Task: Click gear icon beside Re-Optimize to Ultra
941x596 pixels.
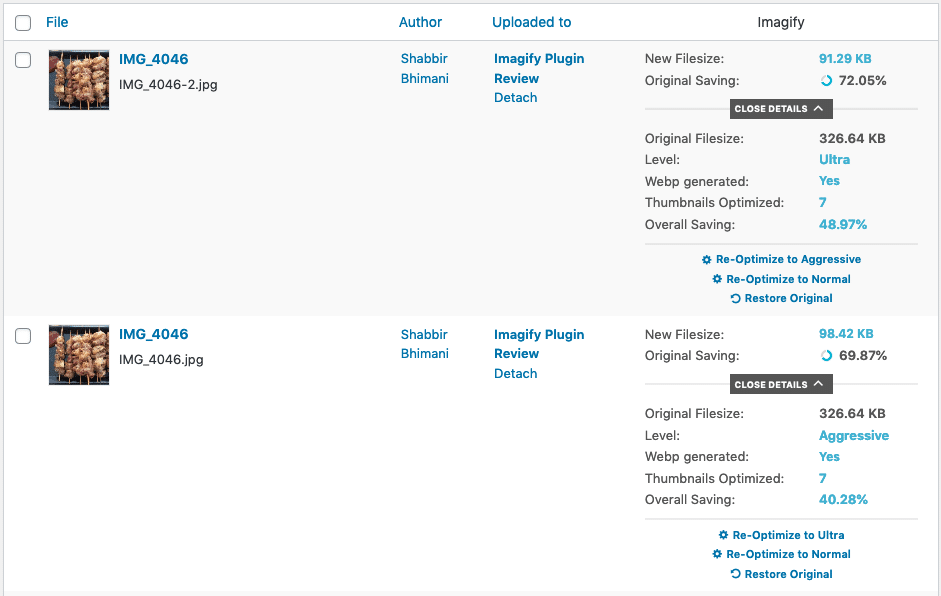Action: (x=723, y=535)
